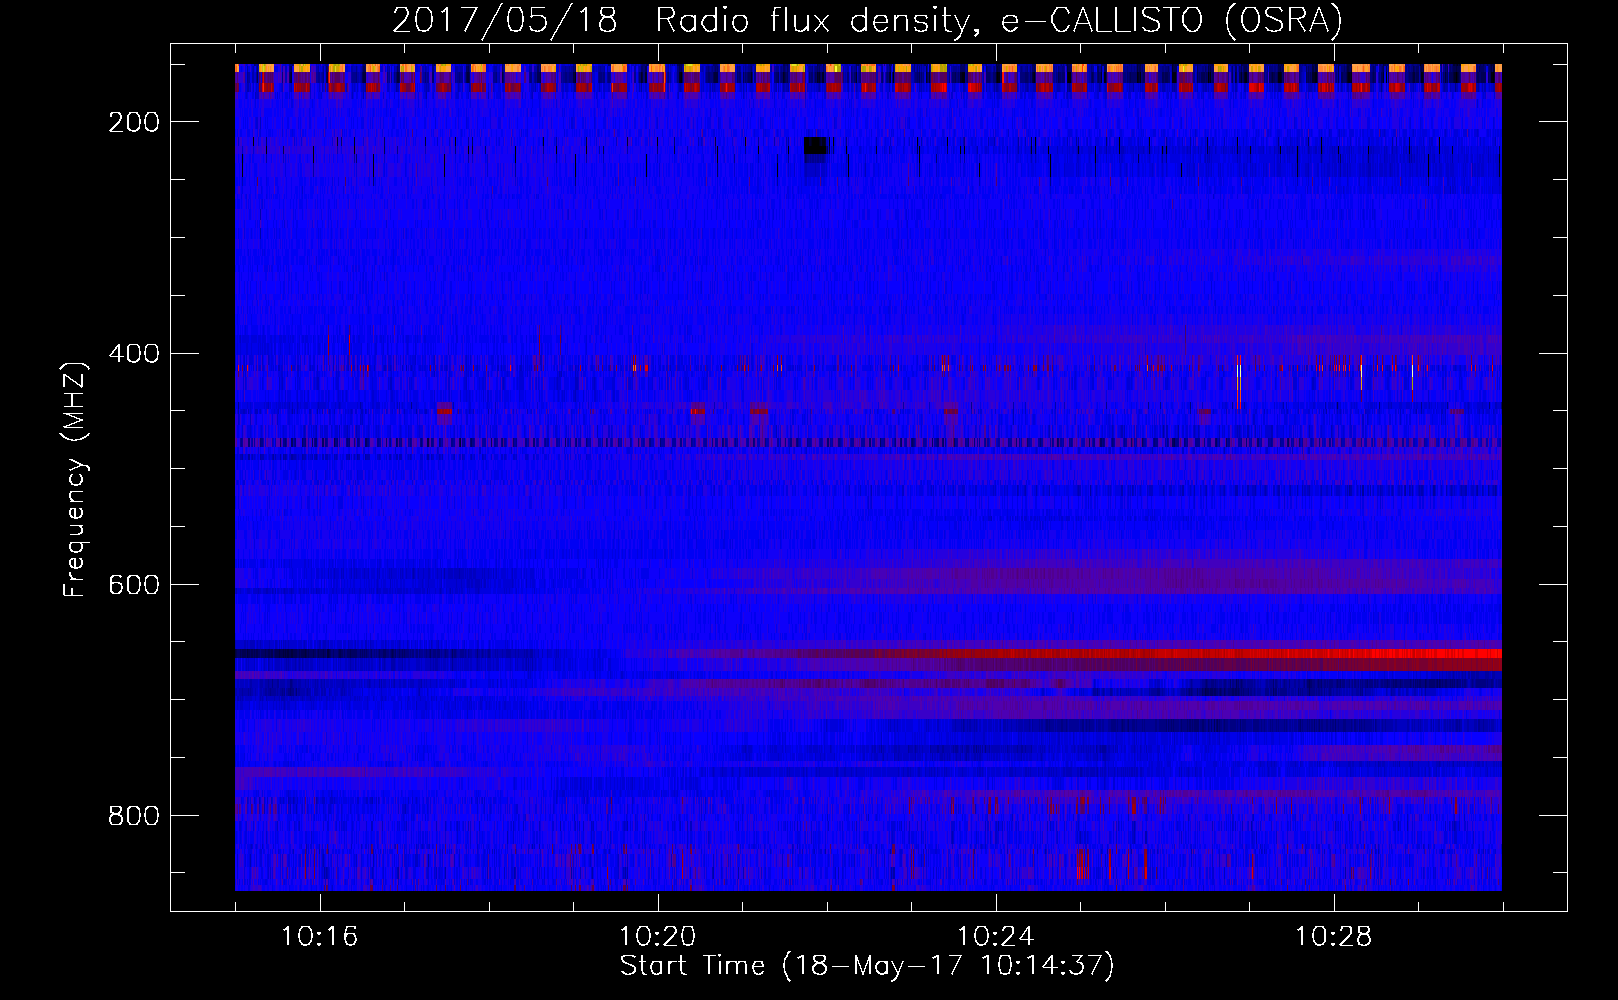
Task: Click the black data gap near 220 MHz
Action: (x=815, y=146)
